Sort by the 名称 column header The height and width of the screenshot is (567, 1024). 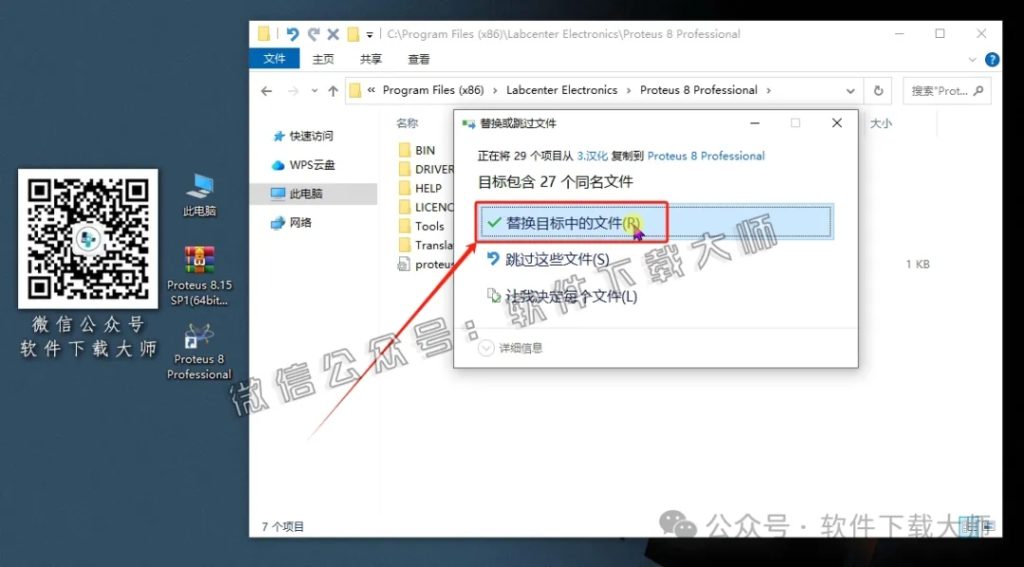[x=408, y=123]
